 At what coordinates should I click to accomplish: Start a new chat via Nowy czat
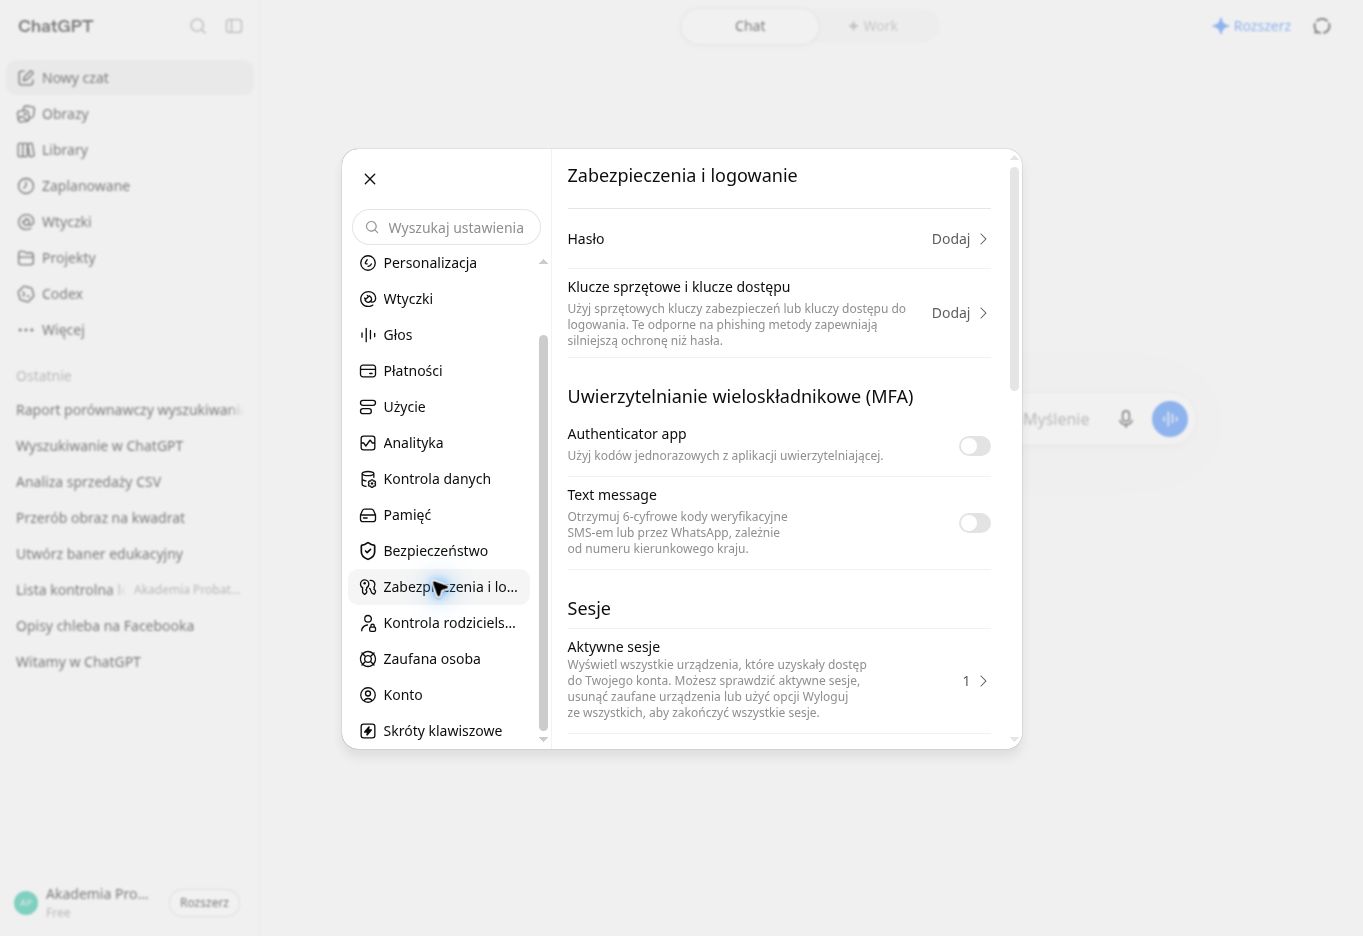coord(130,78)
